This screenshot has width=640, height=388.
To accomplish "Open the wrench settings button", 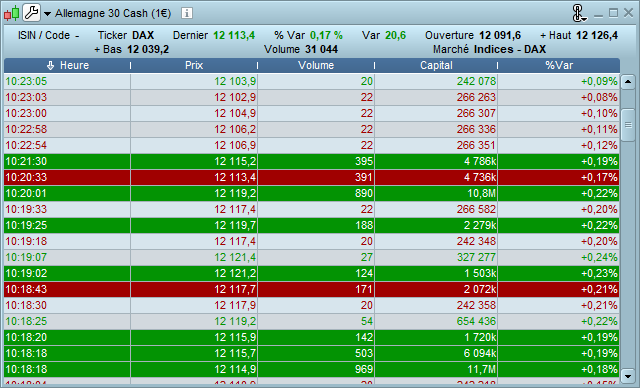I will tap(31, 13).
